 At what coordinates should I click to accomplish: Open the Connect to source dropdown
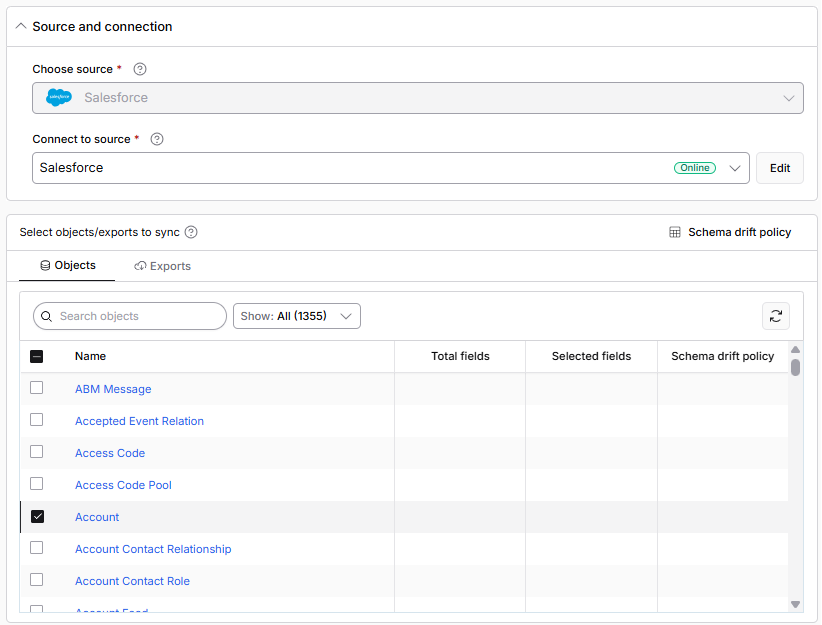tap(391, 168)
